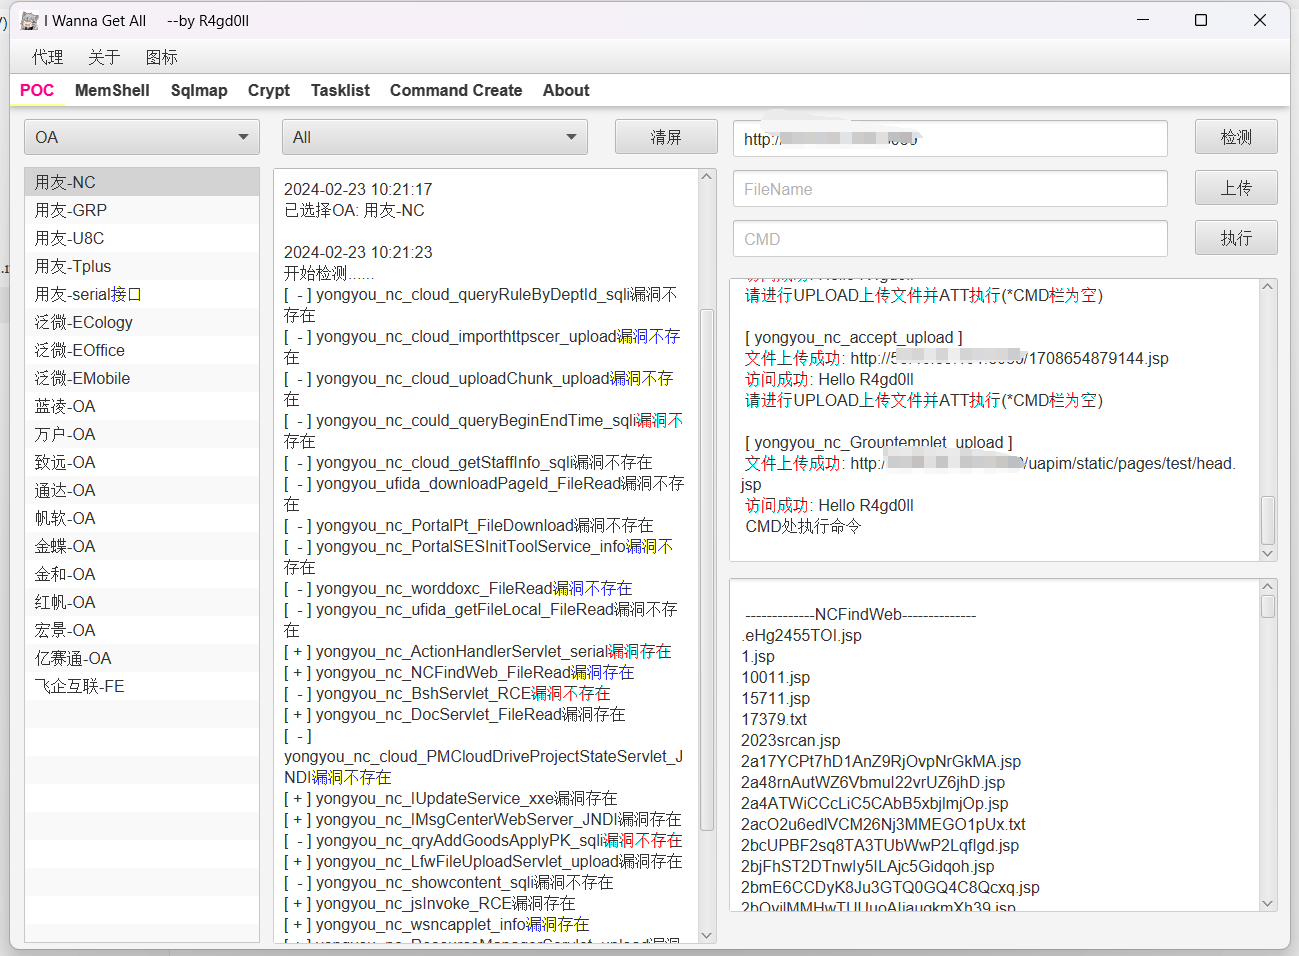Focus the FileName input field
The height and width of the screenshot is (956, 1299).
pyautogui.click(x=950, y=189)
